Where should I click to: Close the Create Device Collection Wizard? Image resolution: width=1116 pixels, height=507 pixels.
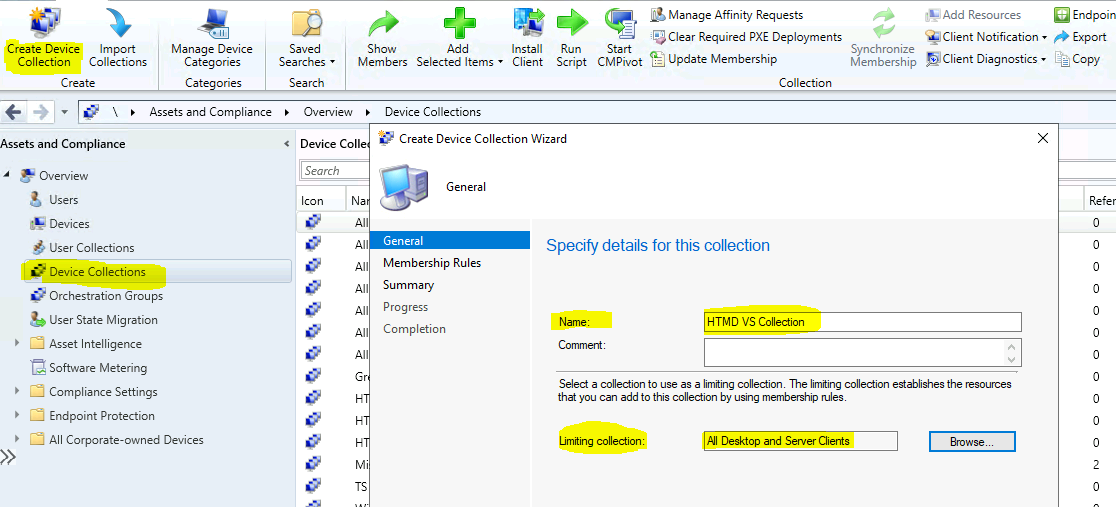[1043, 138]
